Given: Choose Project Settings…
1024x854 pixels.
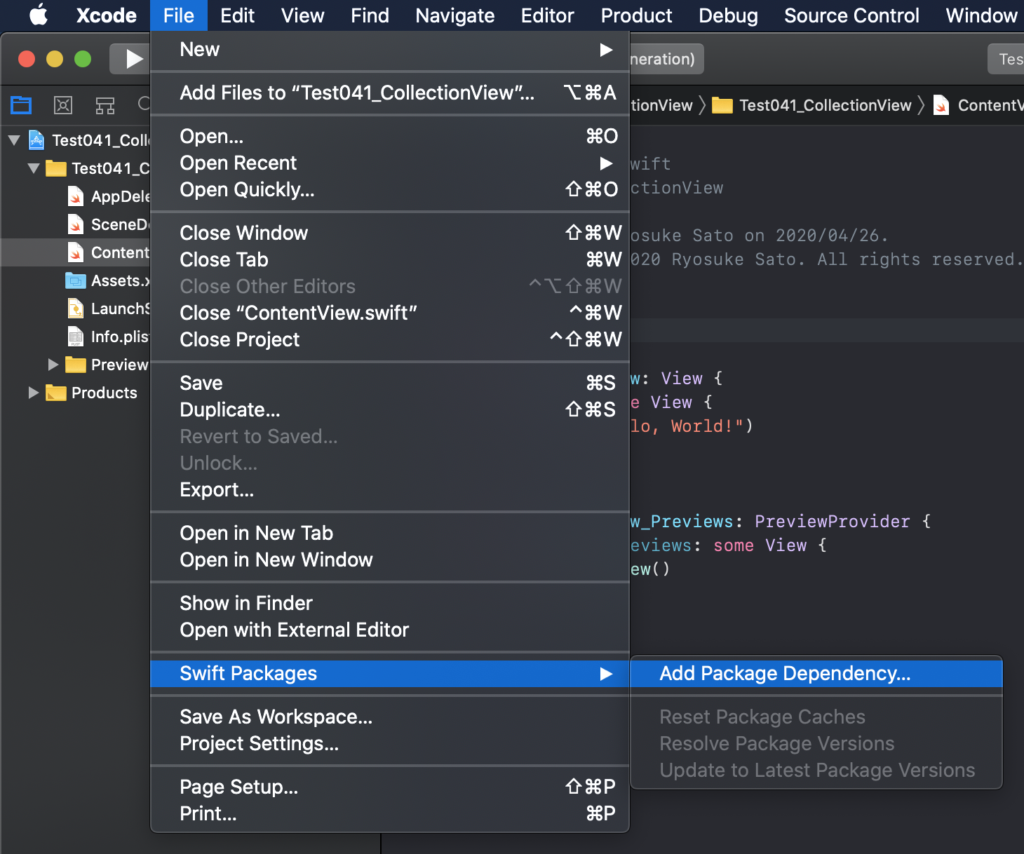Looking at the screenshot, I should click(390, 743).
